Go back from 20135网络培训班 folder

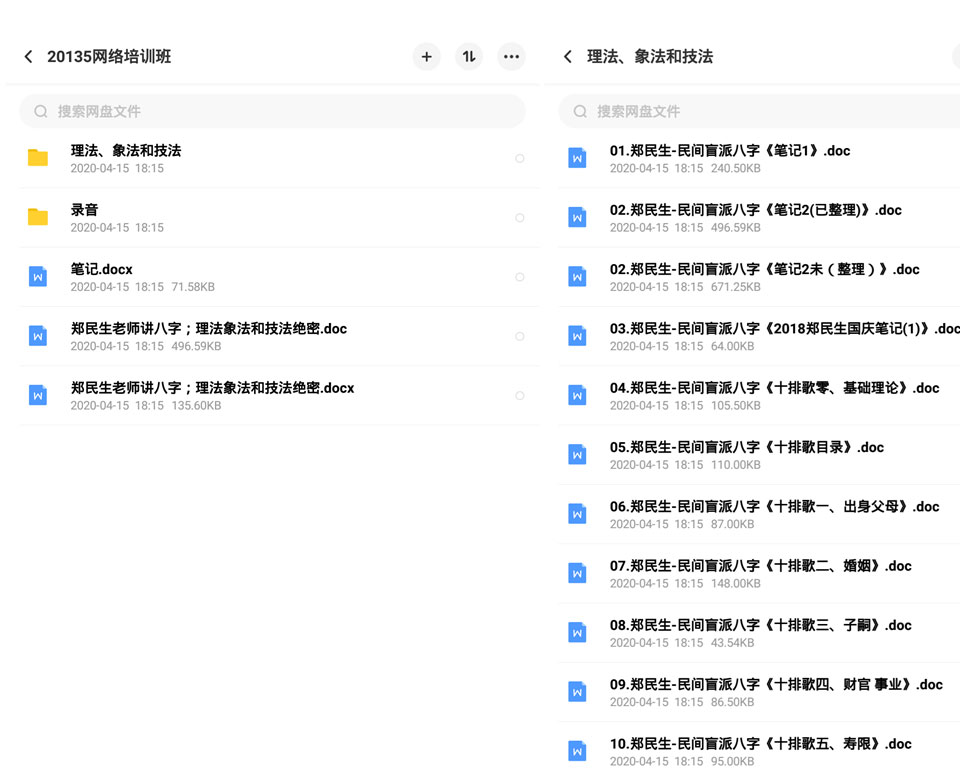[x=28, y=57]
